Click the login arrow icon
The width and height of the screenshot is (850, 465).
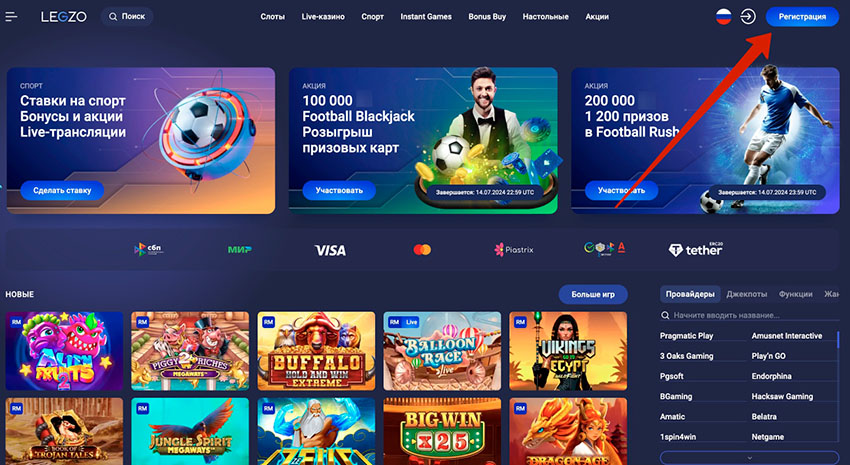[748, 17]
